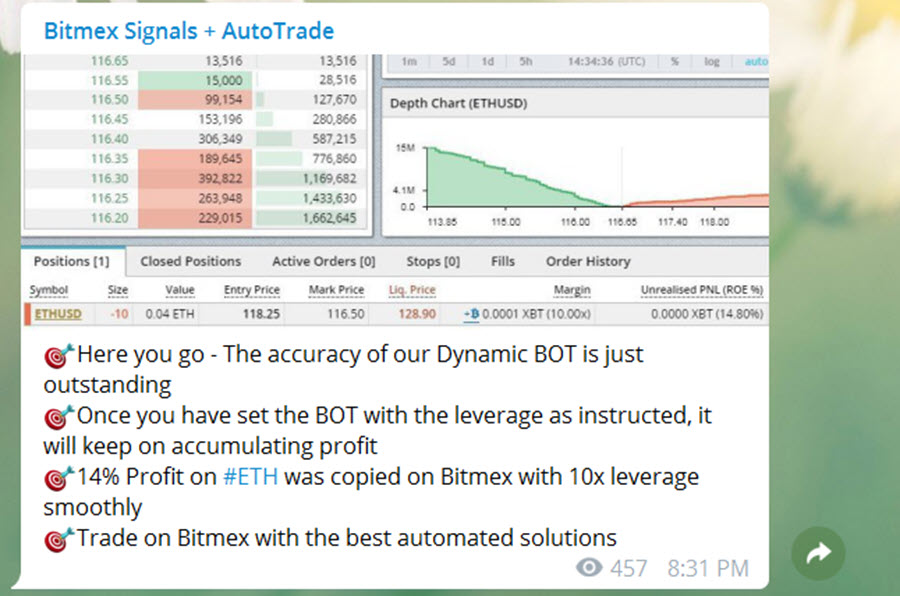Open the Active Orders [0] tab
This screenshot has height=596, width=900.
click(x=324, y=261)
